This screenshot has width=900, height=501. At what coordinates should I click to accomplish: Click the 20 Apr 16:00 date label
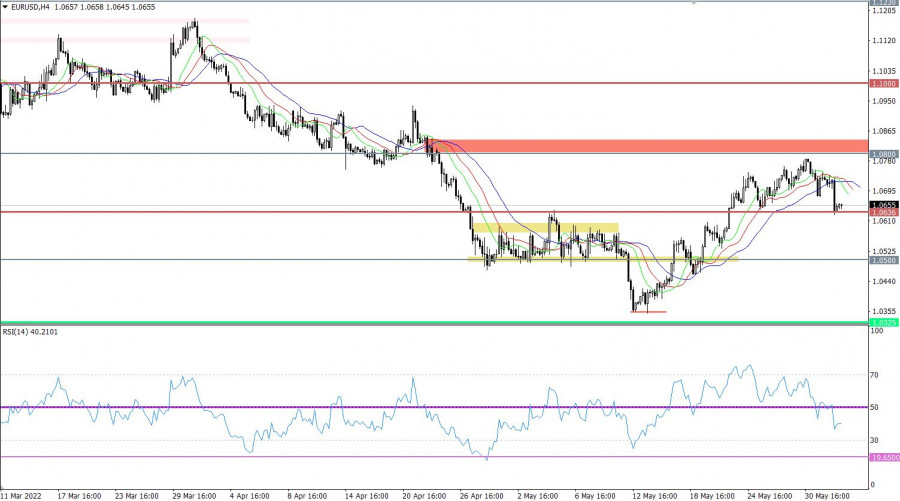pyautogui.click(x=424, y=496)
